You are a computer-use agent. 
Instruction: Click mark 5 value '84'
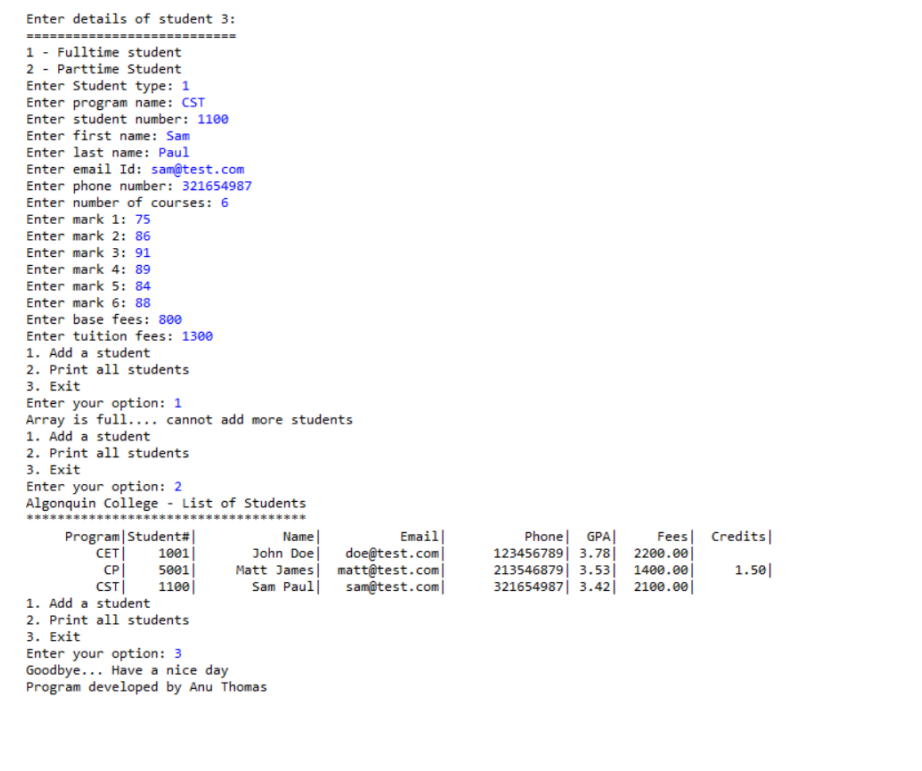click(x=143, y=286)
